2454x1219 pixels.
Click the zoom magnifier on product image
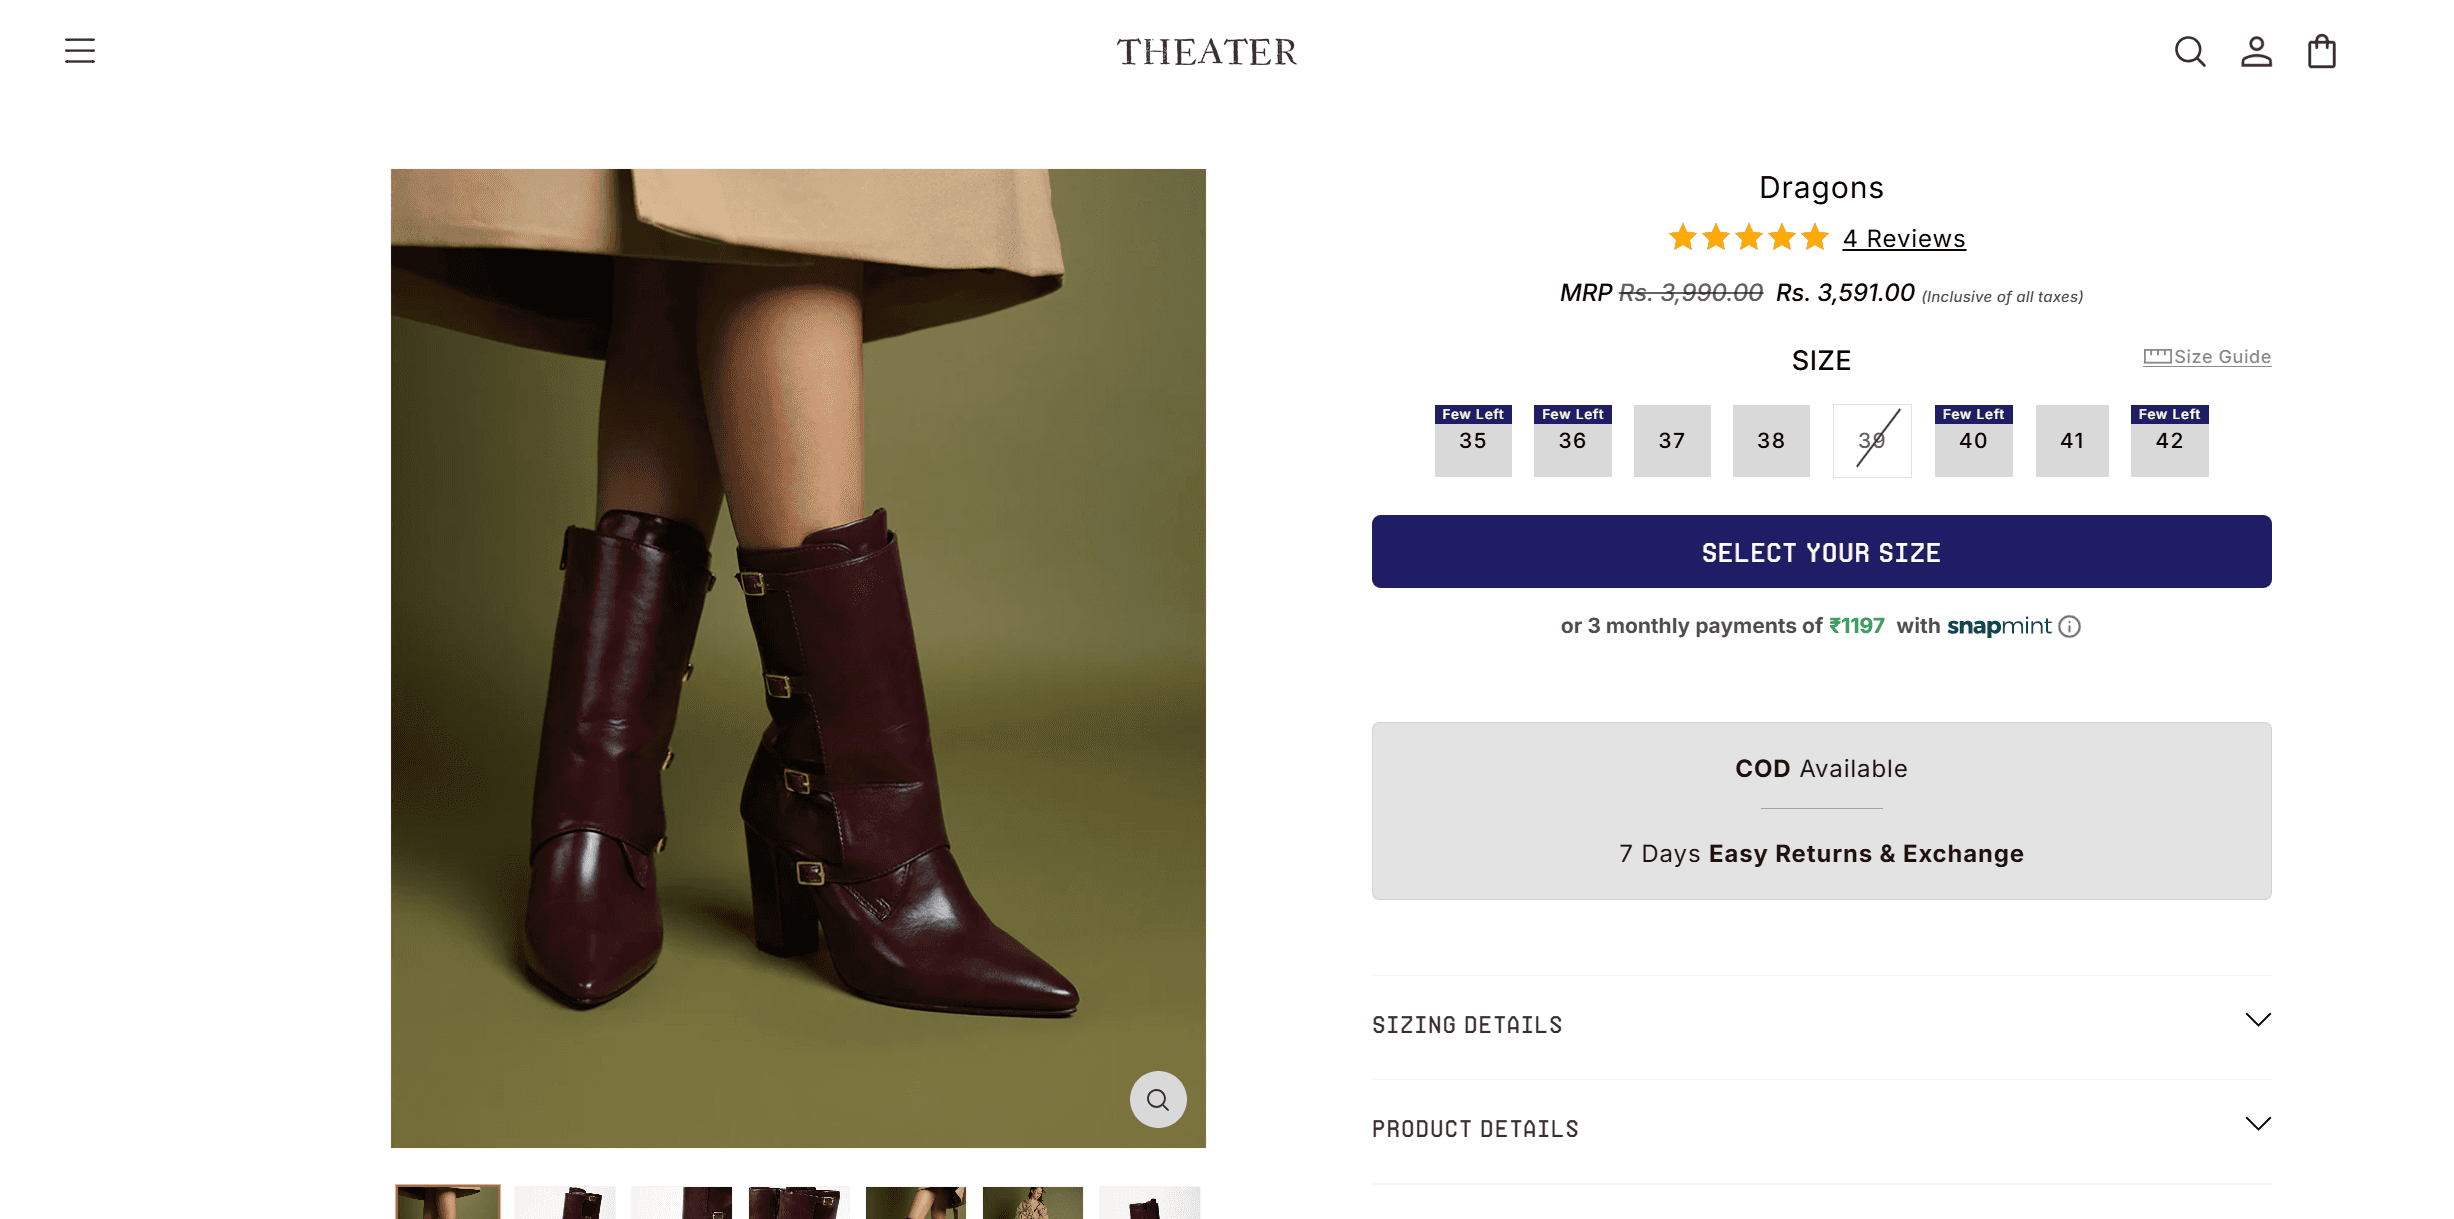click(x=1157, y=1099)
